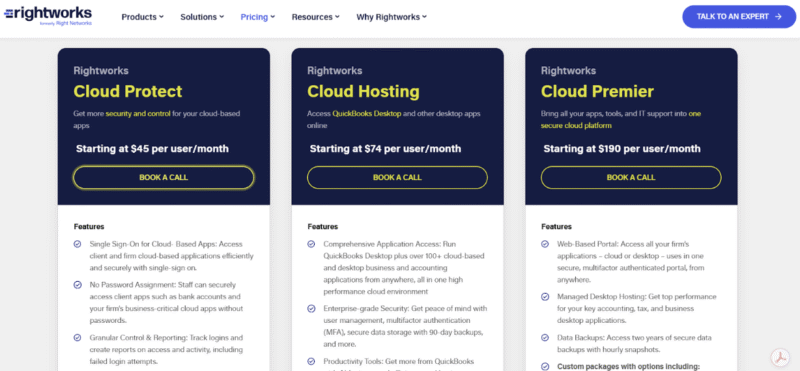The image size is (800, 371).
Task: Expand the Why Rightworks dropdown chevron
Action: 424,17
